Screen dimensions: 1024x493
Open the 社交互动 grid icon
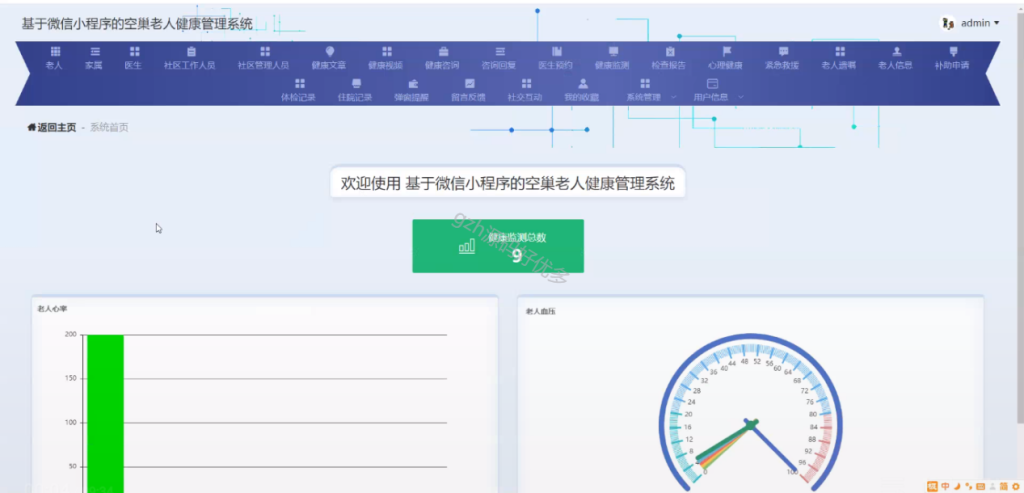click(526, 84)
